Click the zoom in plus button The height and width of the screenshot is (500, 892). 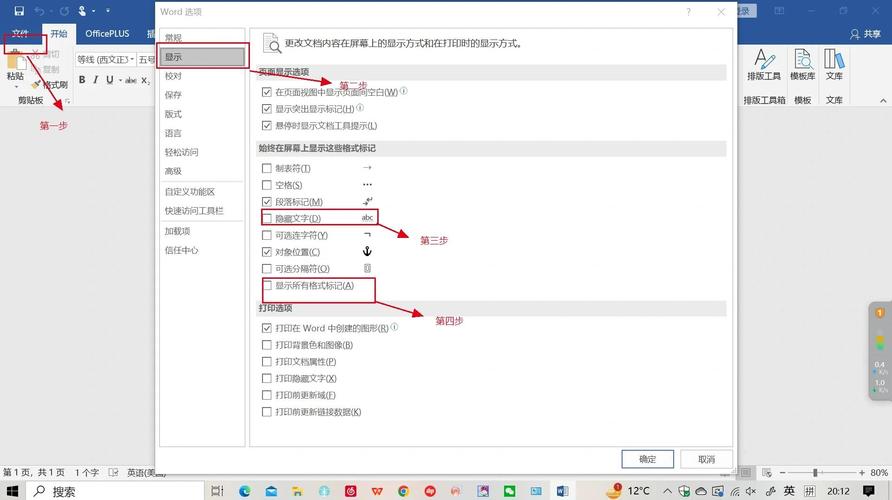(x=862, y=473)
